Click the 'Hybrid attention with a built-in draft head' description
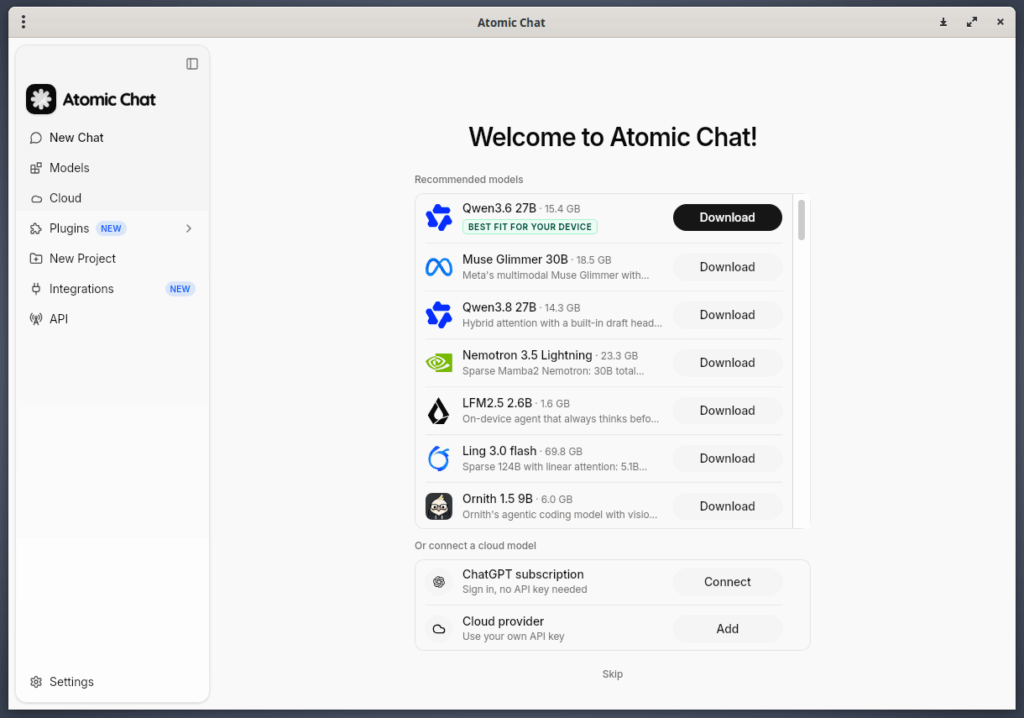This screenshot has height=718, width=1024. (562, 323)
